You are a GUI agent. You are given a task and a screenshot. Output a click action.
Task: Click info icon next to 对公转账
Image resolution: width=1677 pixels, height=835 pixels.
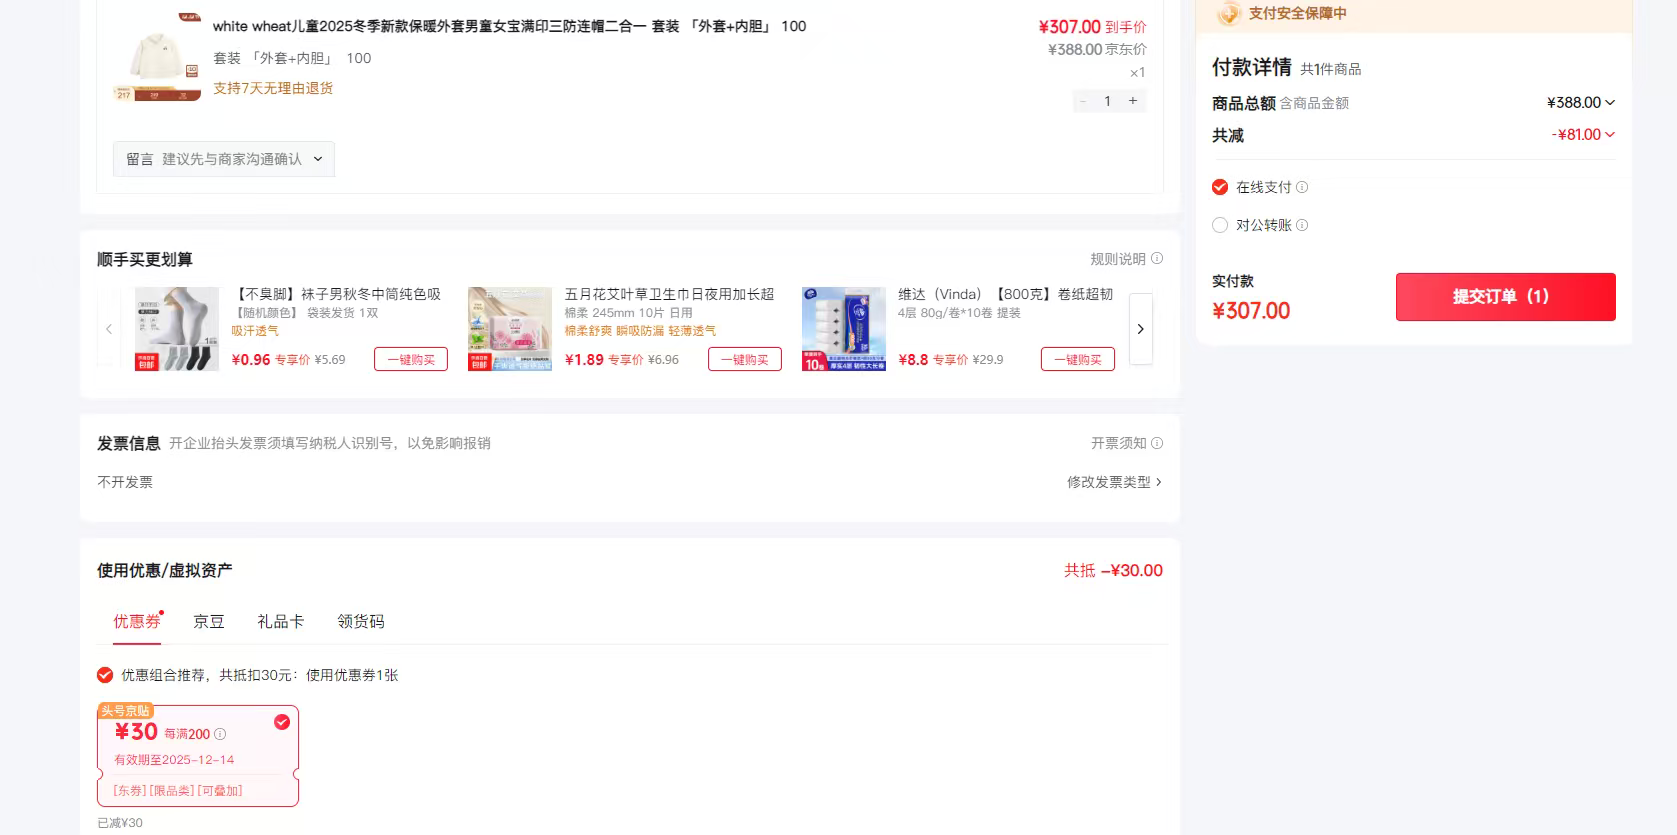point(1302,225)
